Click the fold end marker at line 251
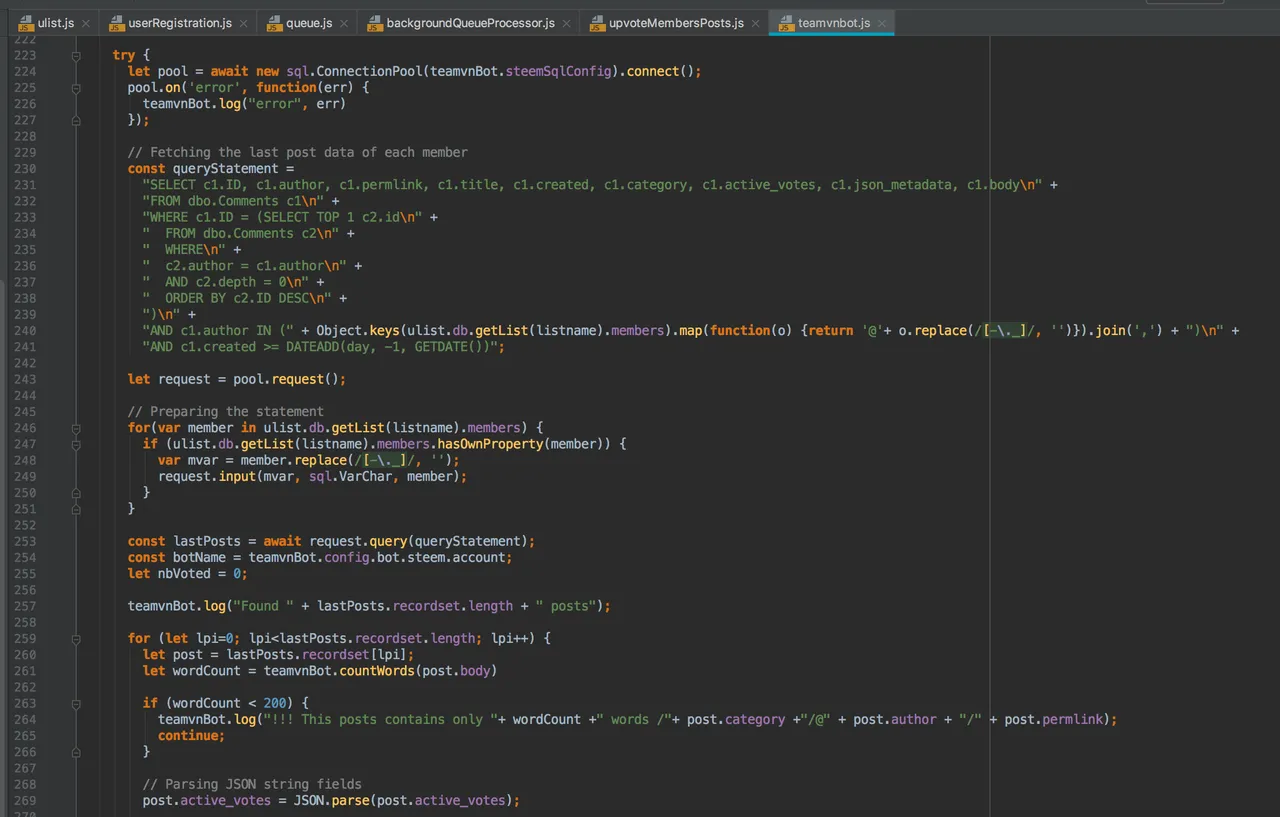1280x817 pixels. pyautogui.click(x=76, y=509)
